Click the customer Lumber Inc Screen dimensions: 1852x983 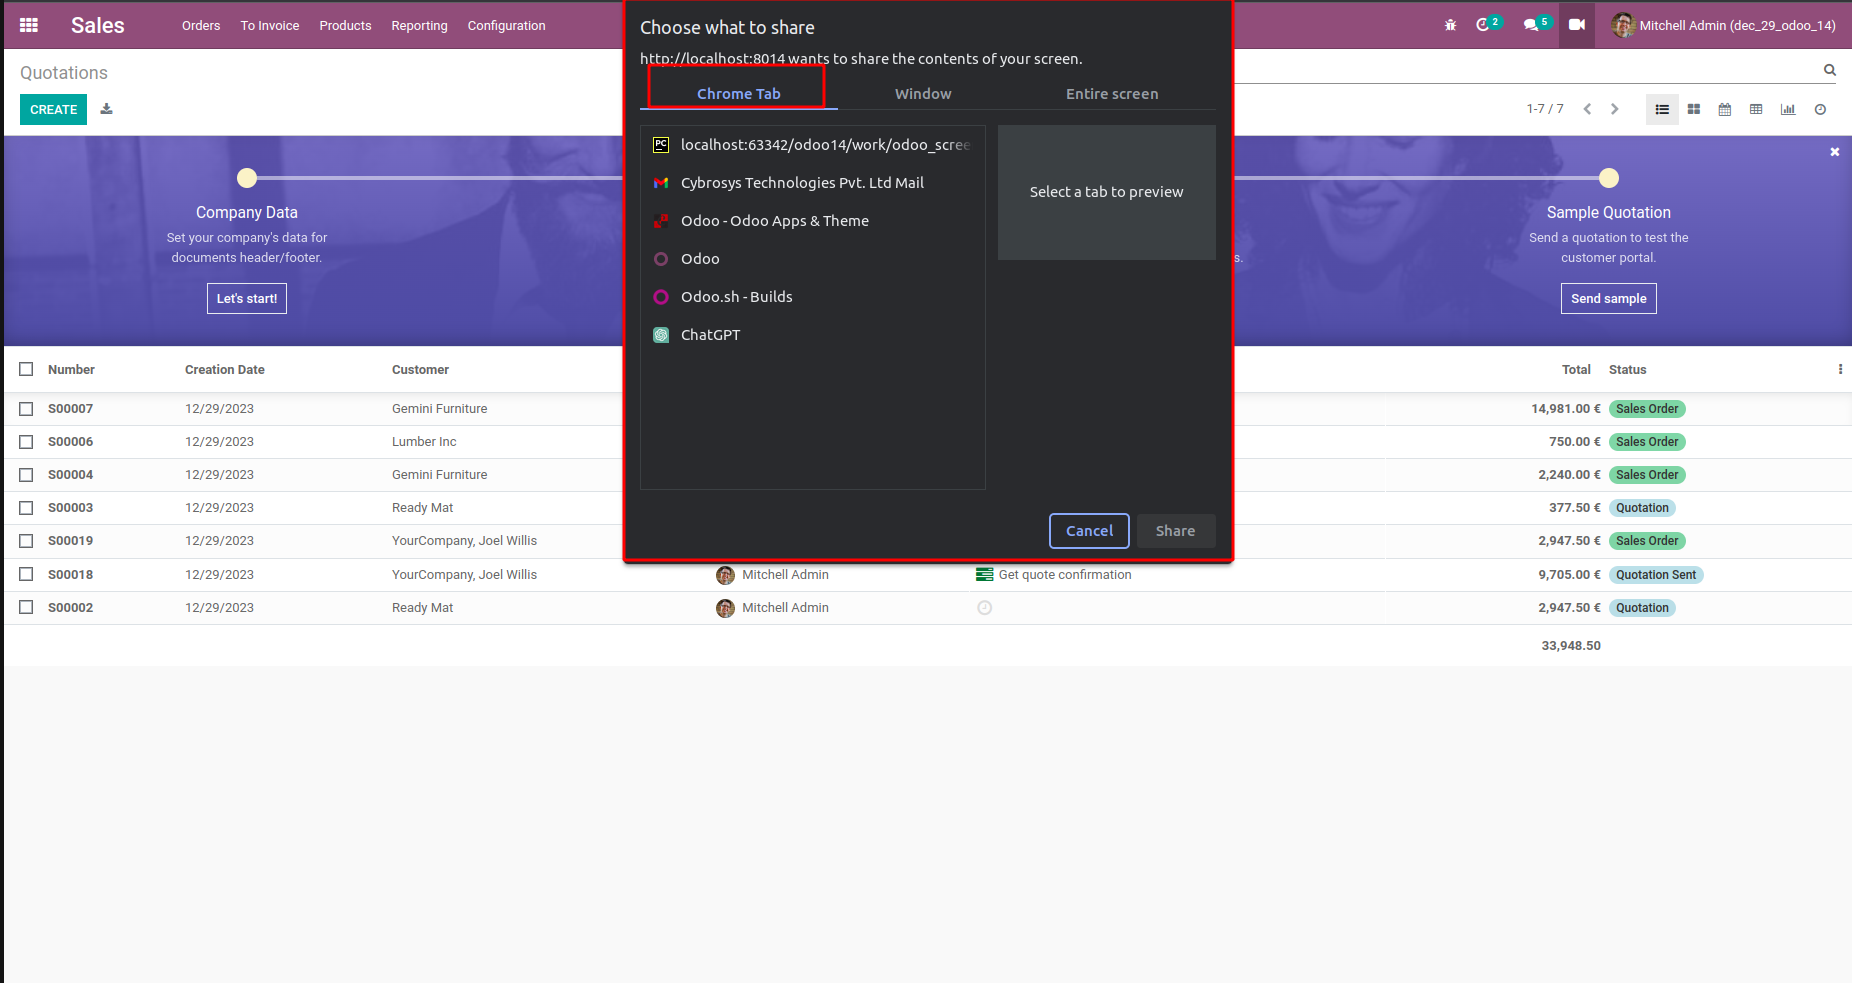pos(424,442)
